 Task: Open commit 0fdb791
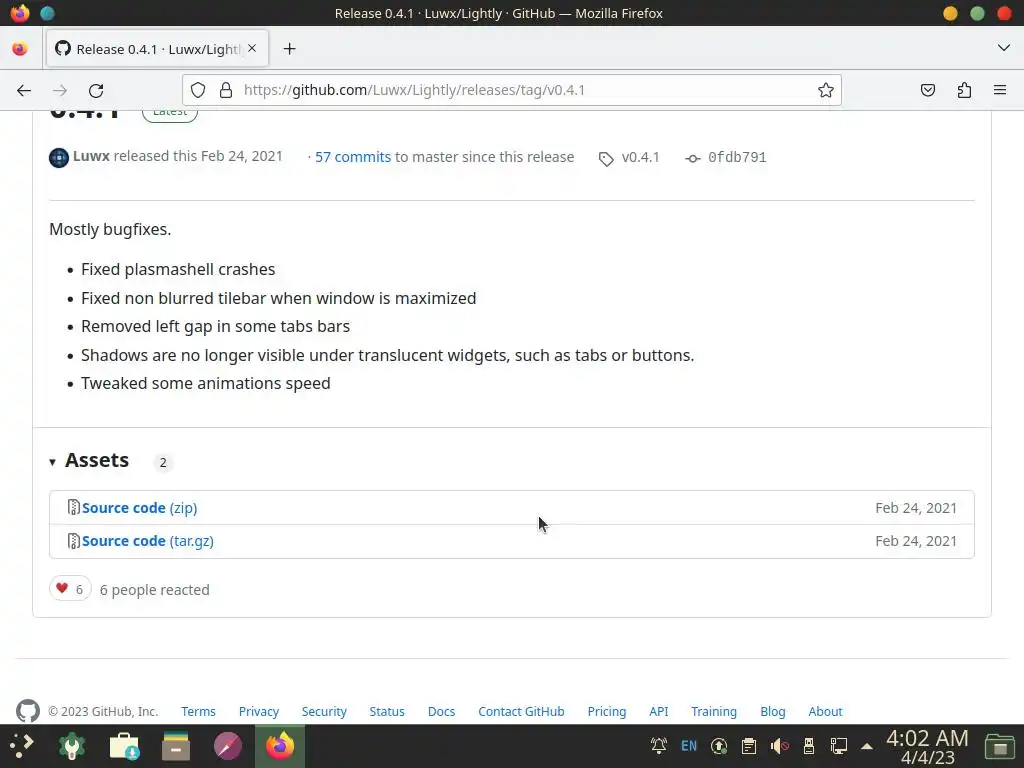pyautogui.click(x=737, y=157)
